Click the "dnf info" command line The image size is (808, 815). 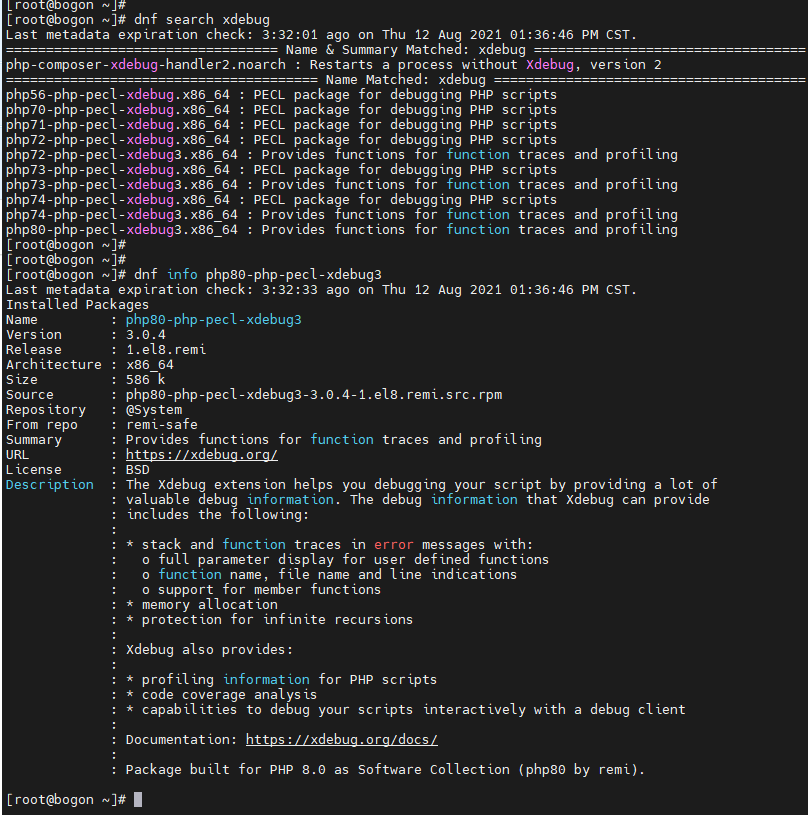(257, 275)
